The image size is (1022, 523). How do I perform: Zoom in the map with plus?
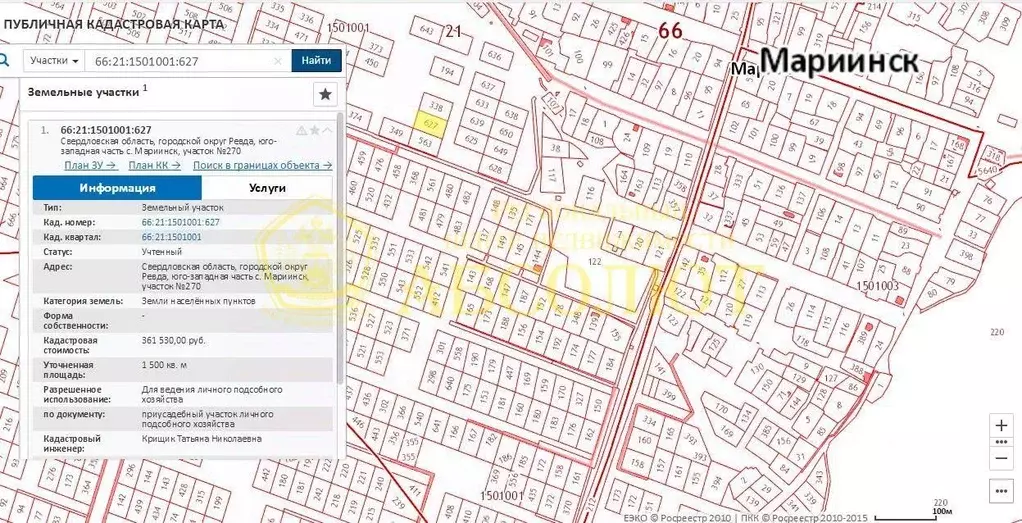tap(1001, 425)
